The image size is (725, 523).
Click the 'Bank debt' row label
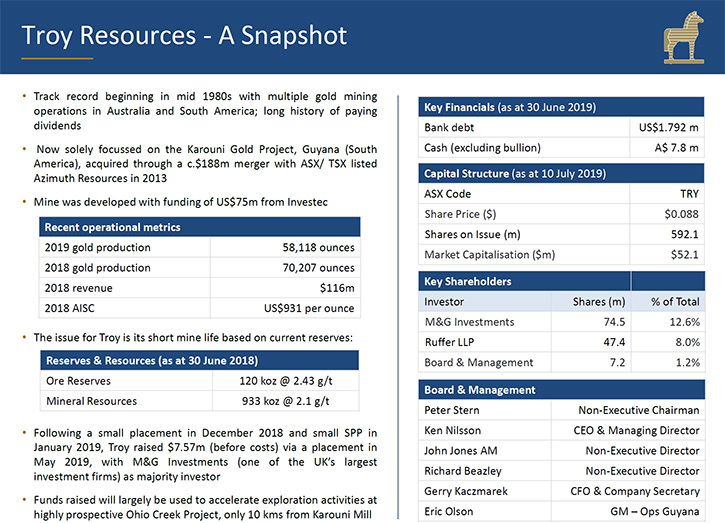pos(449,128)
